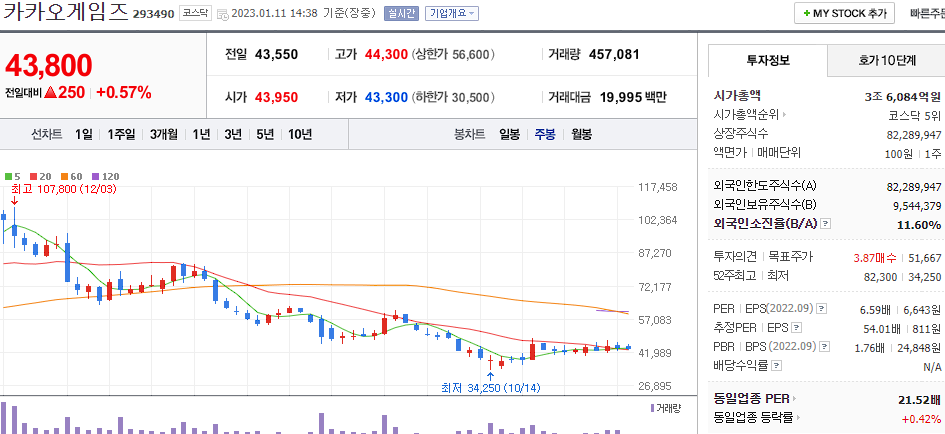Click the 고가 44,300 value

click(x=386, y=55)
